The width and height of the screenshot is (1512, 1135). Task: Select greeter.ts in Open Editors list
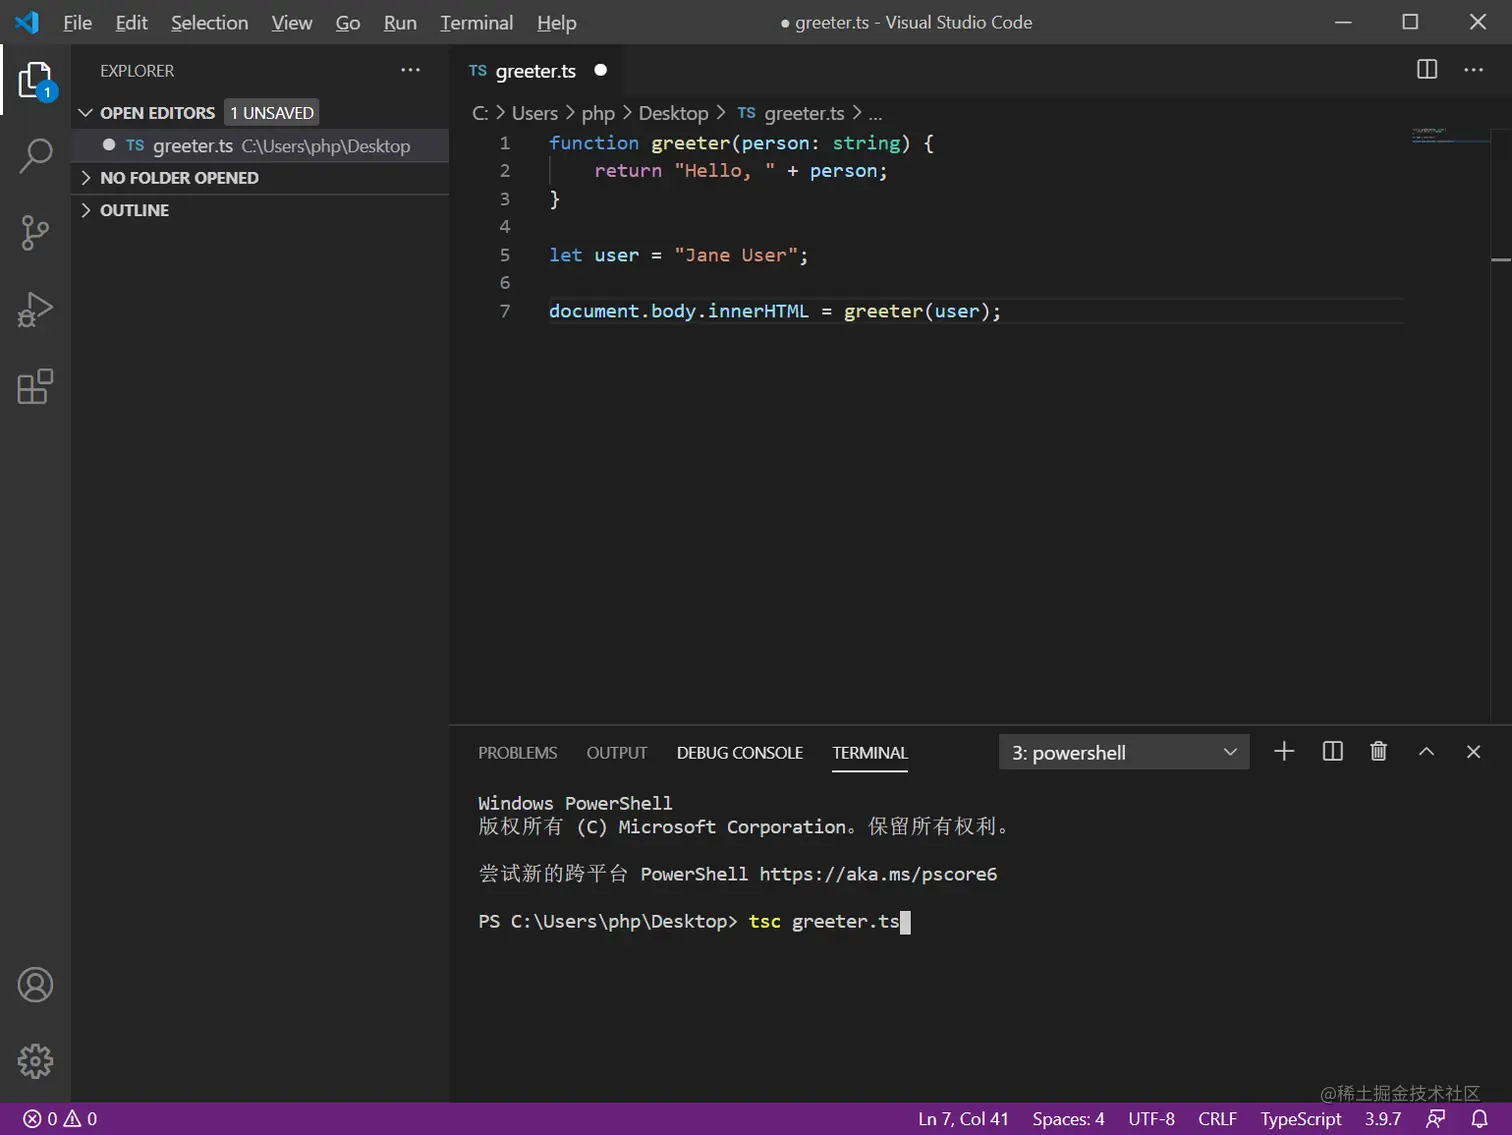[260, 146]
